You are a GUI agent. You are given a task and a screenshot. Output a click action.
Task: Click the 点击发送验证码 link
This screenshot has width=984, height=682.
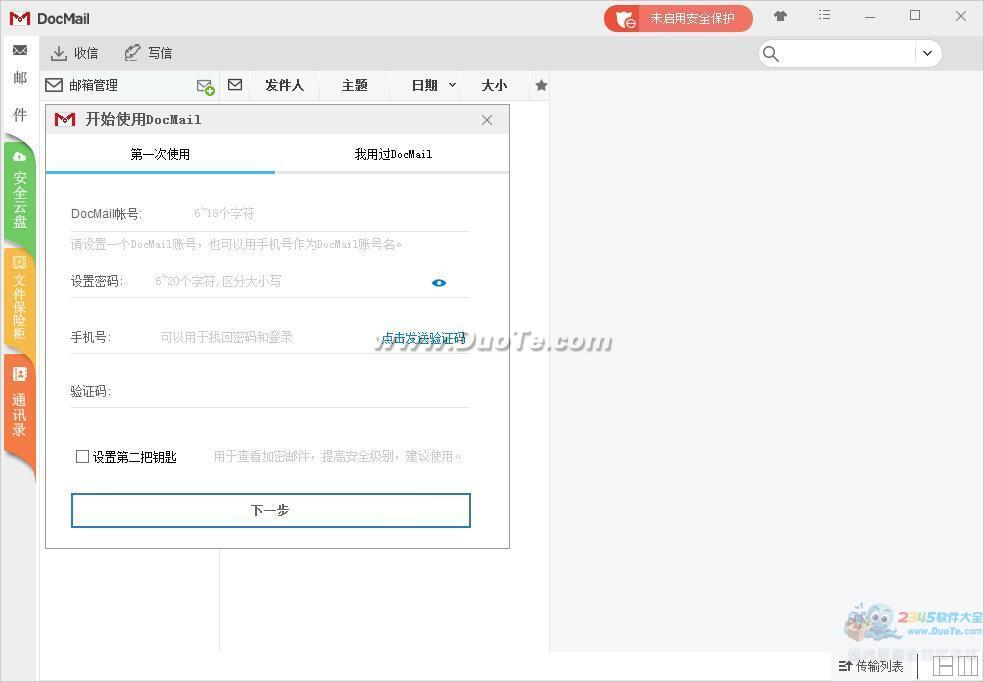[423, 338]
